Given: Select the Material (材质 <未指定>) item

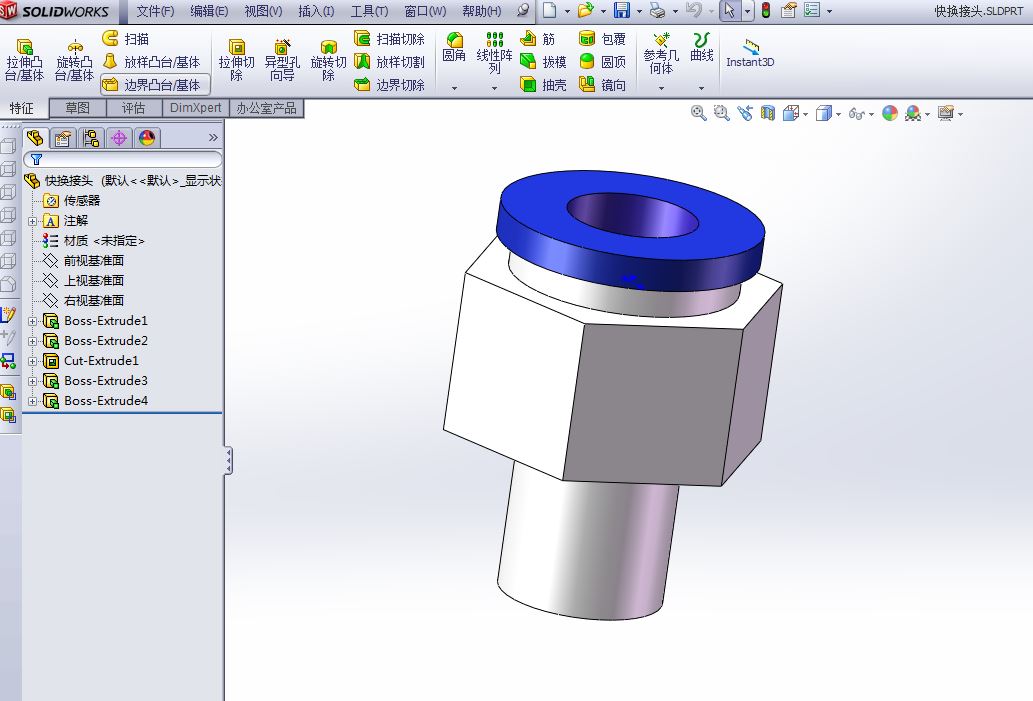Looking at the screenshot, I should point(93,240).
